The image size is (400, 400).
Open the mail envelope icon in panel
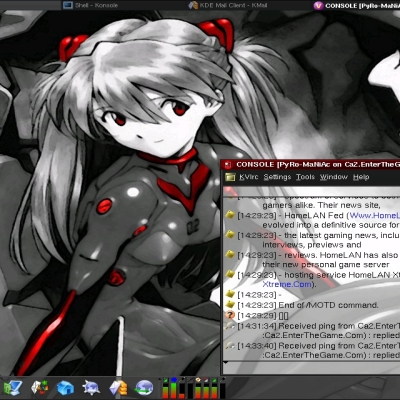tap(118, 388)
